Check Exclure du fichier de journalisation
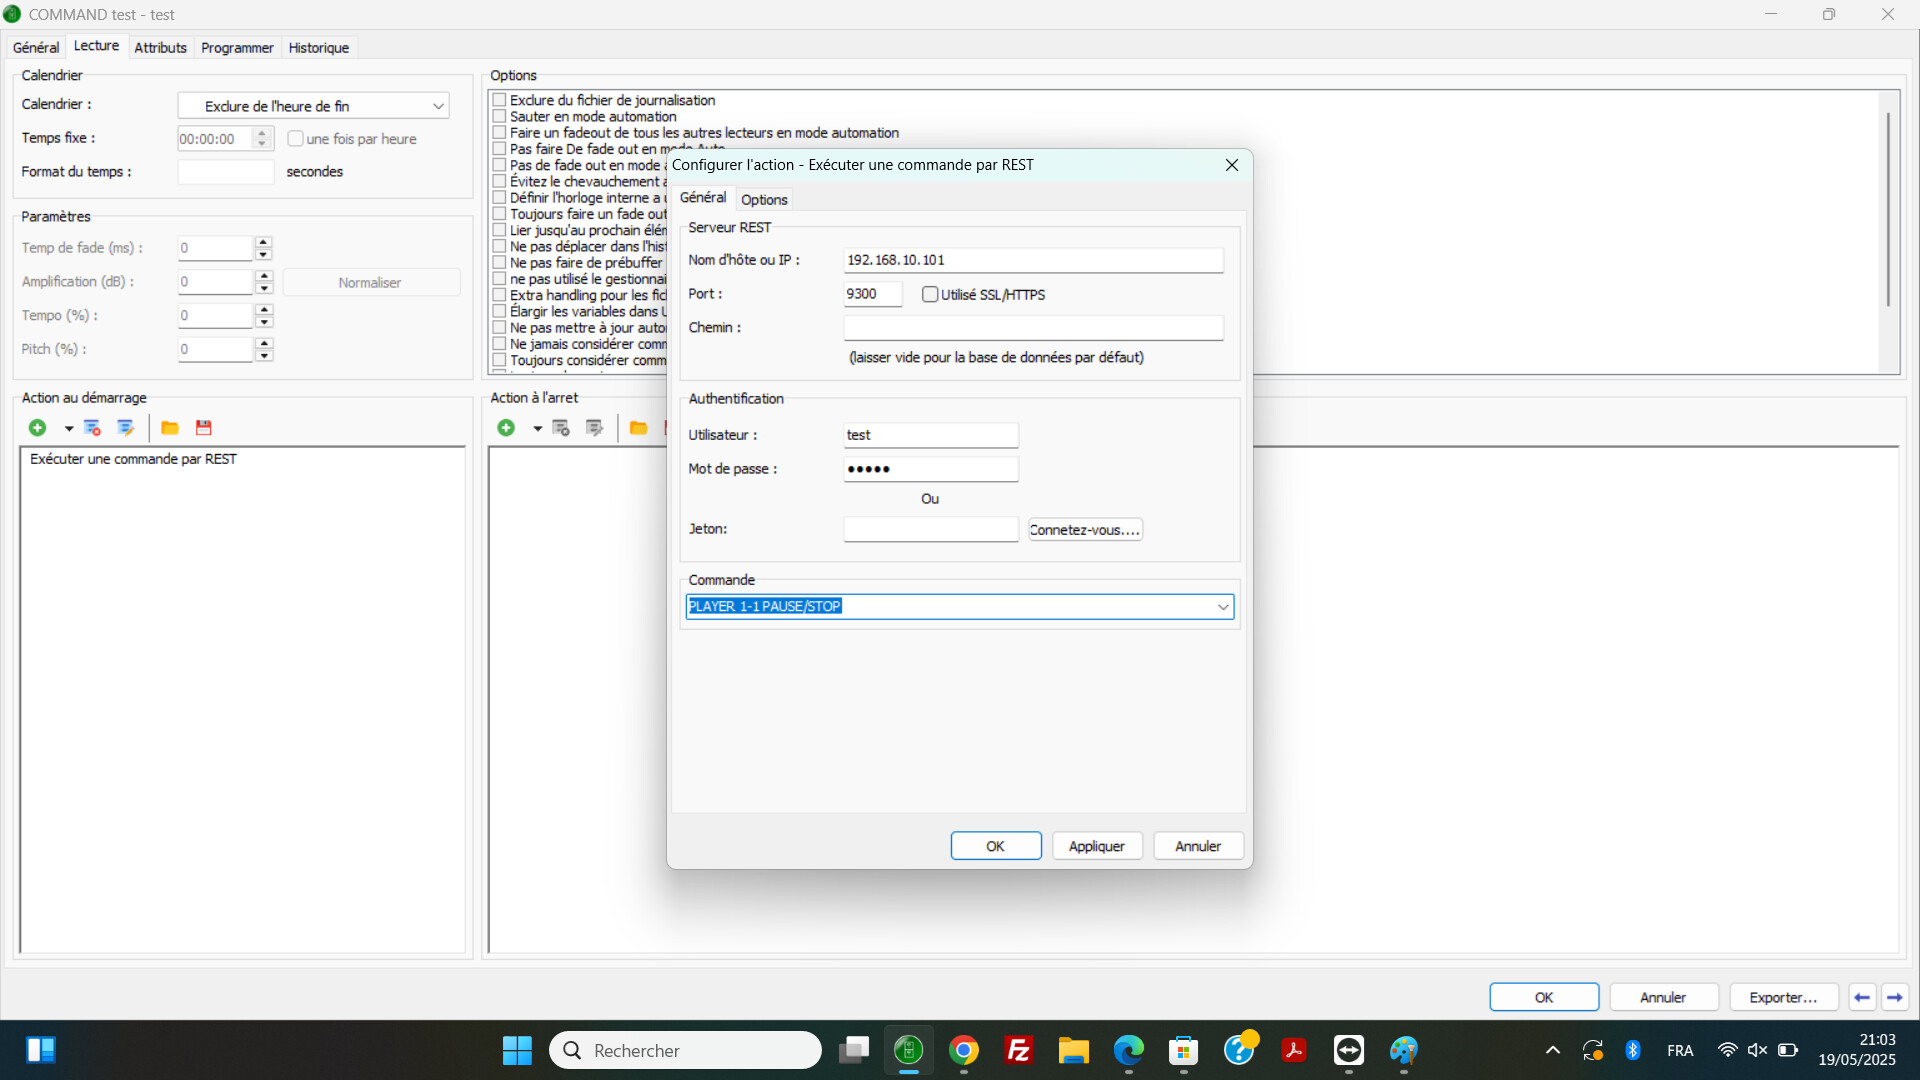 (499, 100)
